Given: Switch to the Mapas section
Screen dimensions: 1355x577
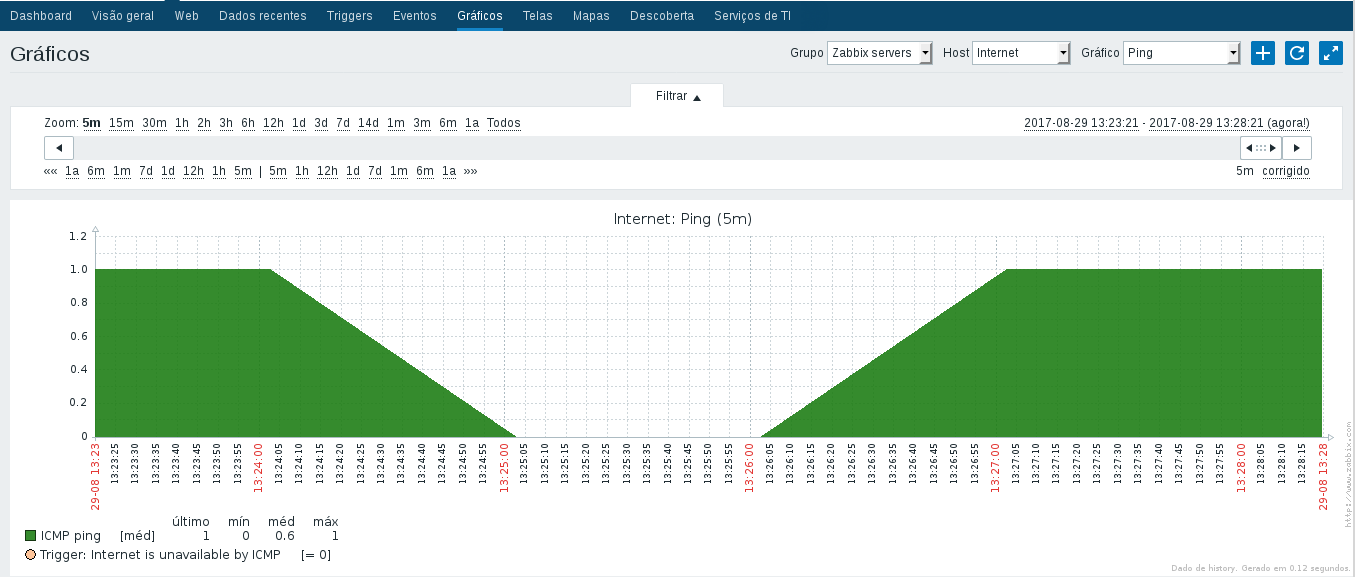Looking at the screenshot, I should click(591, 16).
